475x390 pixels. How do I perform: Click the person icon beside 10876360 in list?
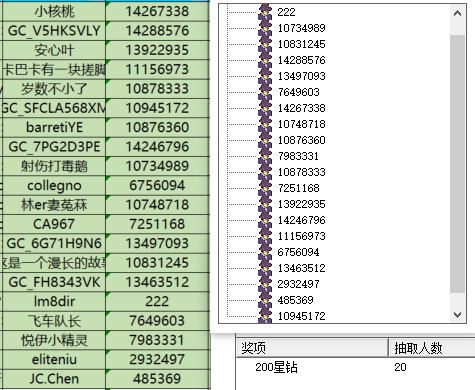[x=265, y=140]
